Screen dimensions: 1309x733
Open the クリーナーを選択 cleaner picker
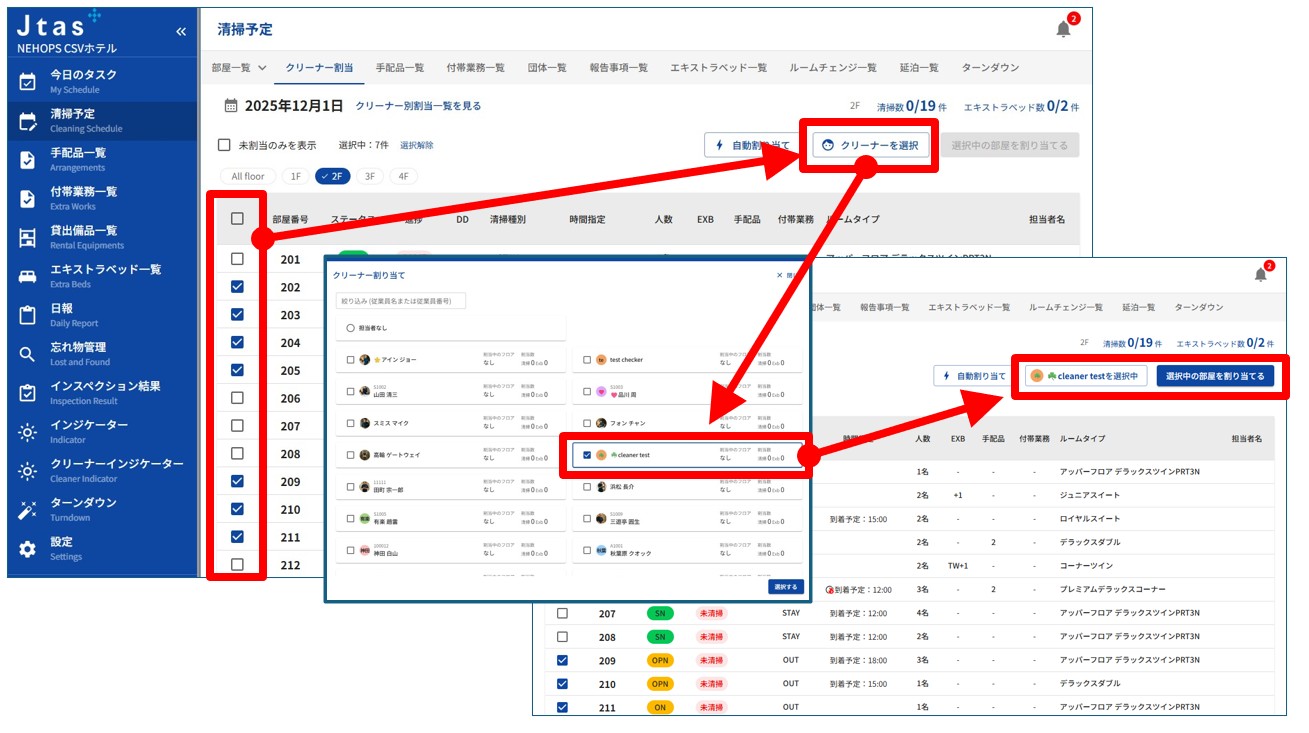click(x=870, y=146)
